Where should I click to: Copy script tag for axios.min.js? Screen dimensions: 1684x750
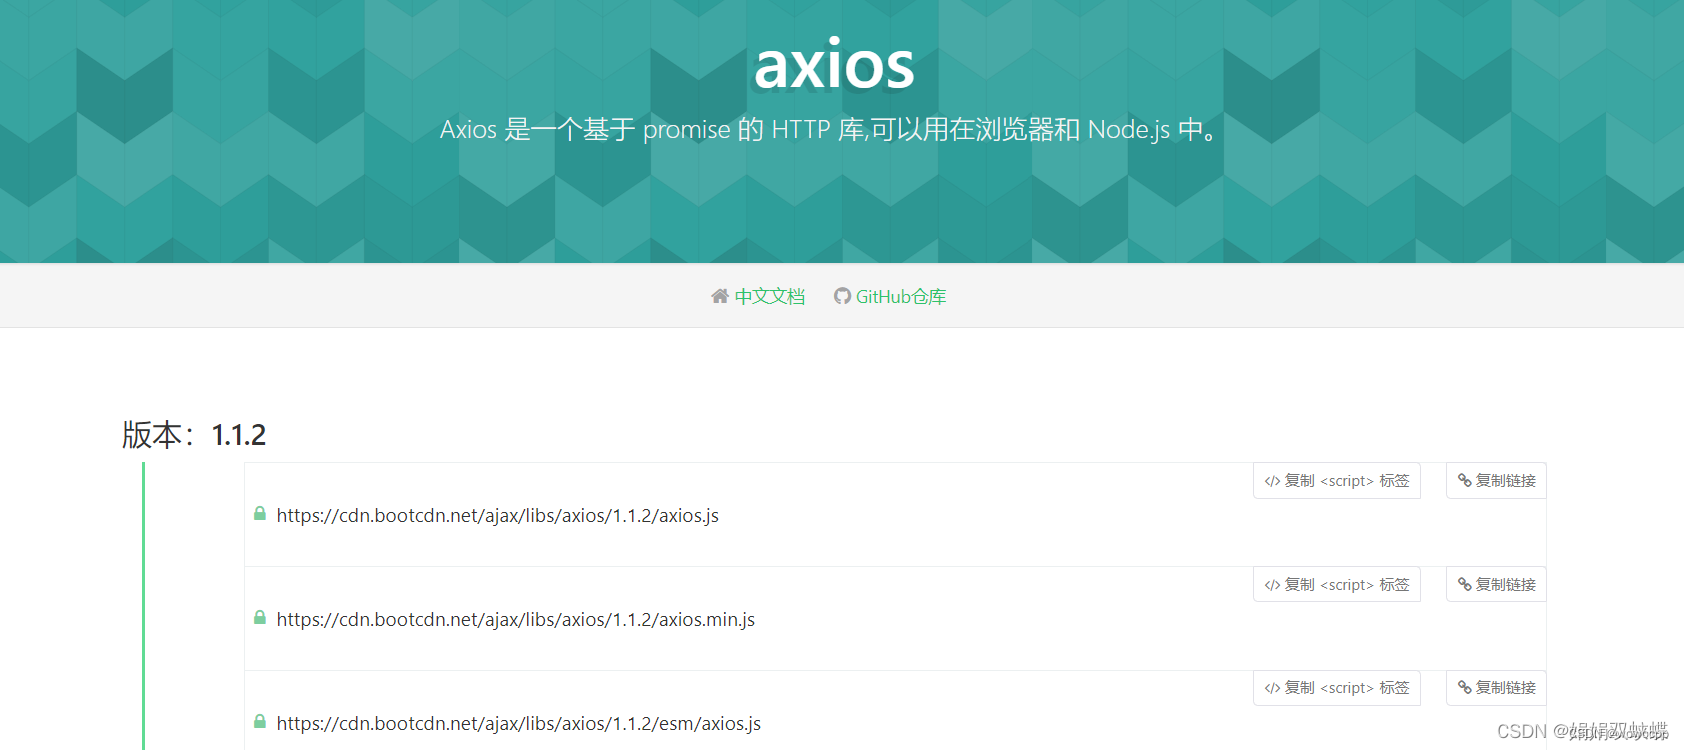pyautogui.click(x=1336, y=585)
